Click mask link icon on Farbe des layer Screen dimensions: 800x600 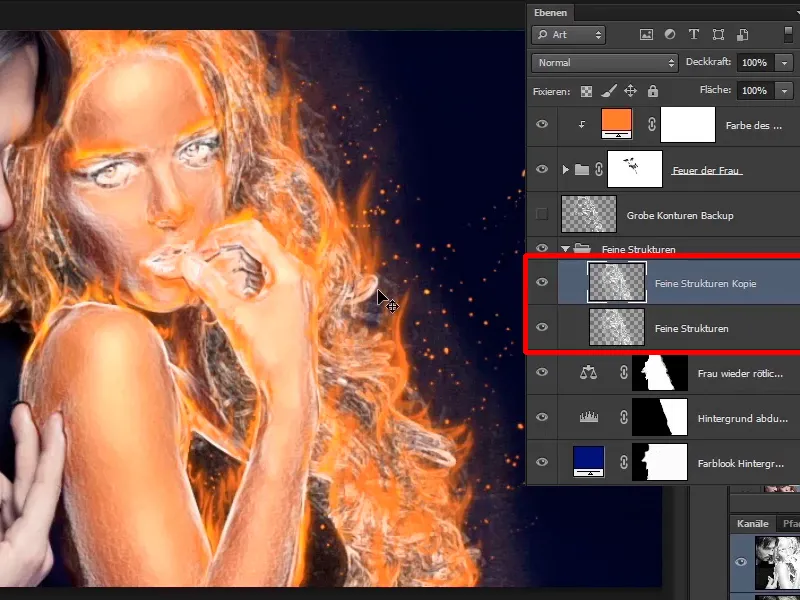coord(652,124)
